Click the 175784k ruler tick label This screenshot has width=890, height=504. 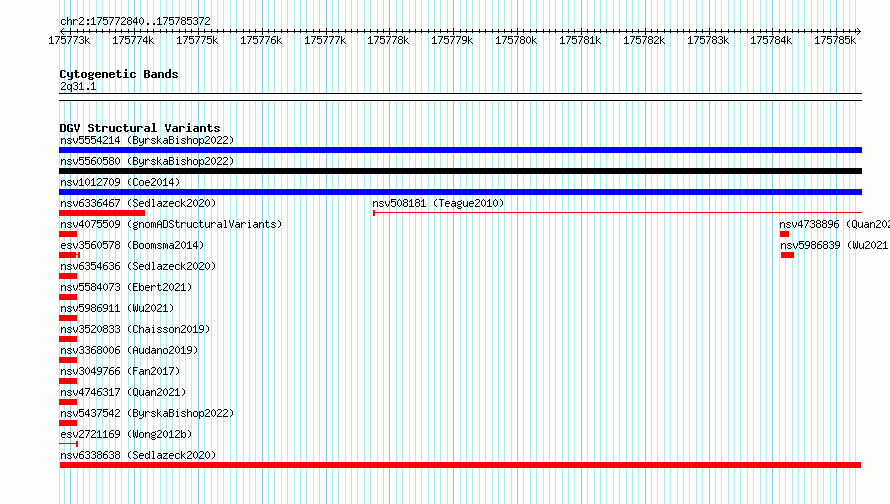771,40
